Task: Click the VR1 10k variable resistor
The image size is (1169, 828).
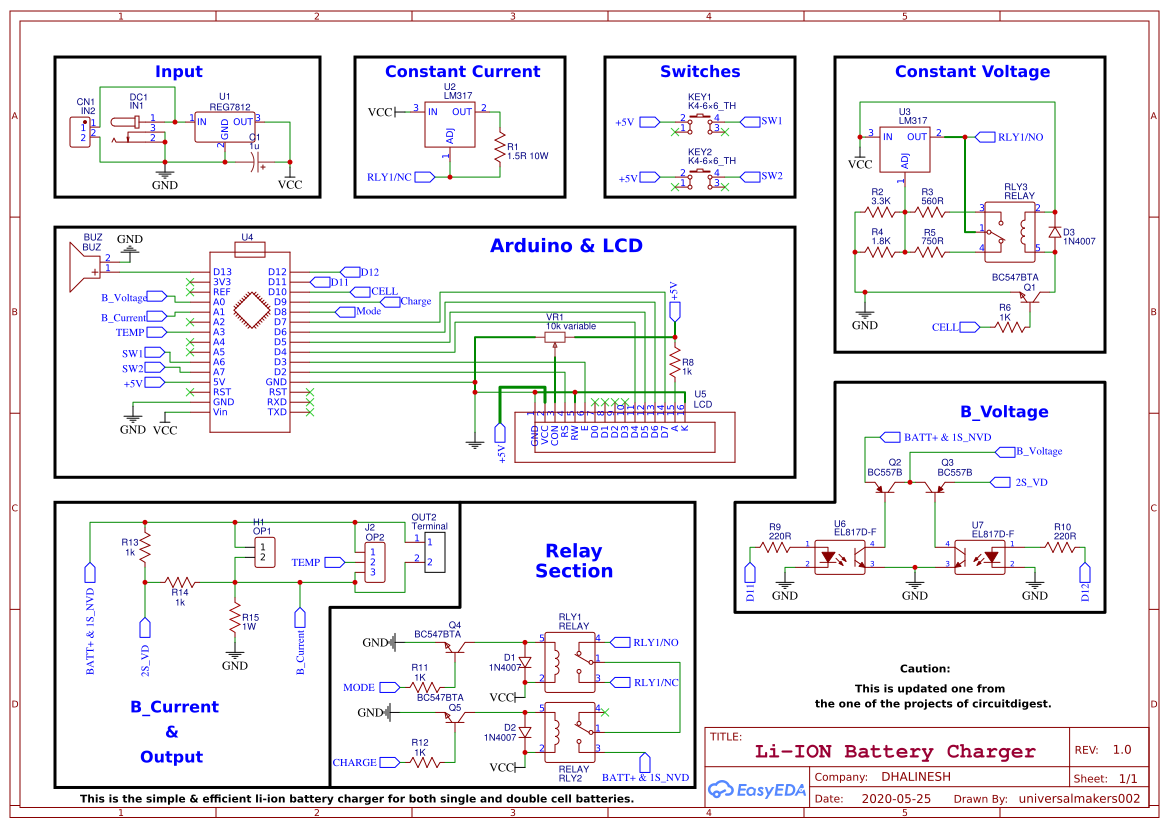Action: click(555, 338)
